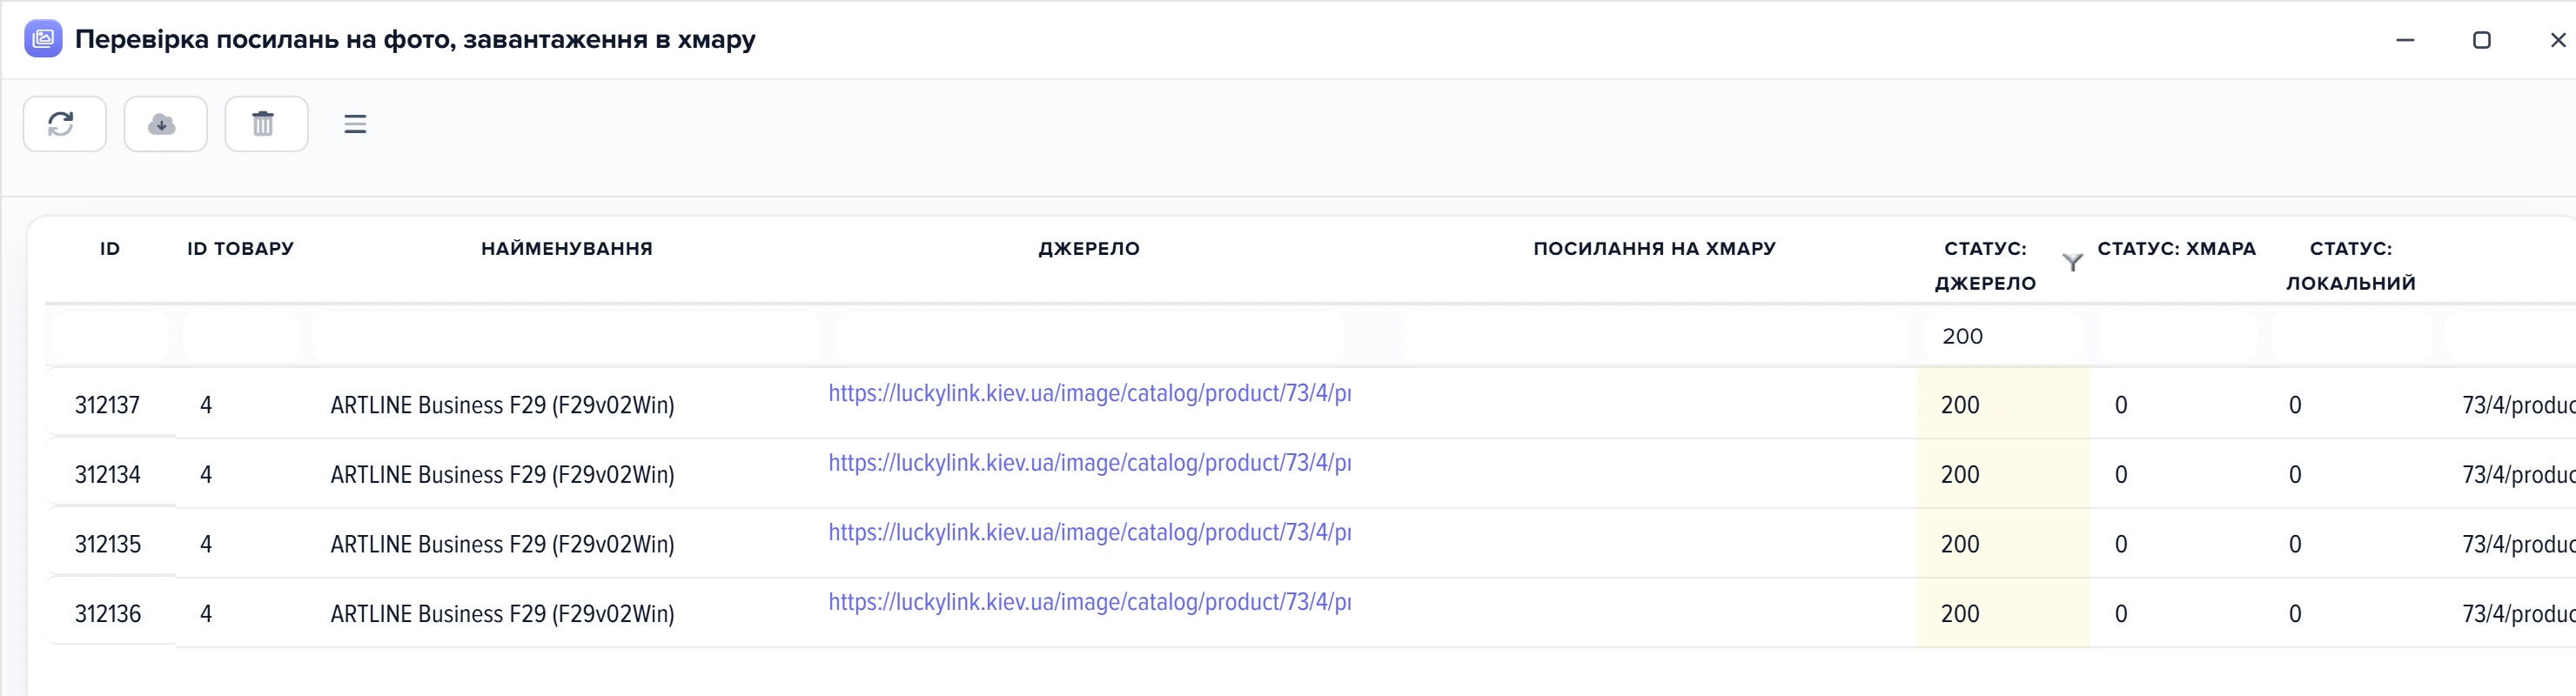Click the Статус: Хмара filter field
The height and width of the screenshot is (696, 2576).
pos(2177,336)
